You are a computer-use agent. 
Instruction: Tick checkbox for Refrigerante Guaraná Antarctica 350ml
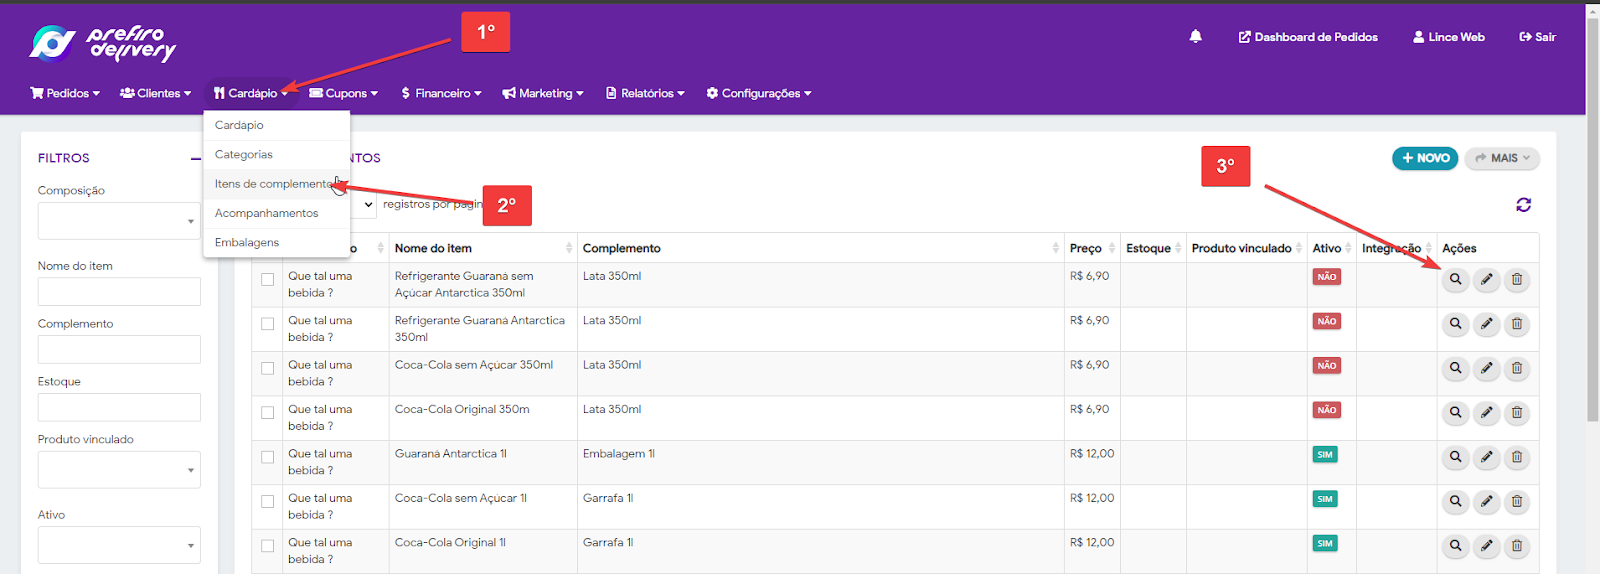[x=268, y=324]
